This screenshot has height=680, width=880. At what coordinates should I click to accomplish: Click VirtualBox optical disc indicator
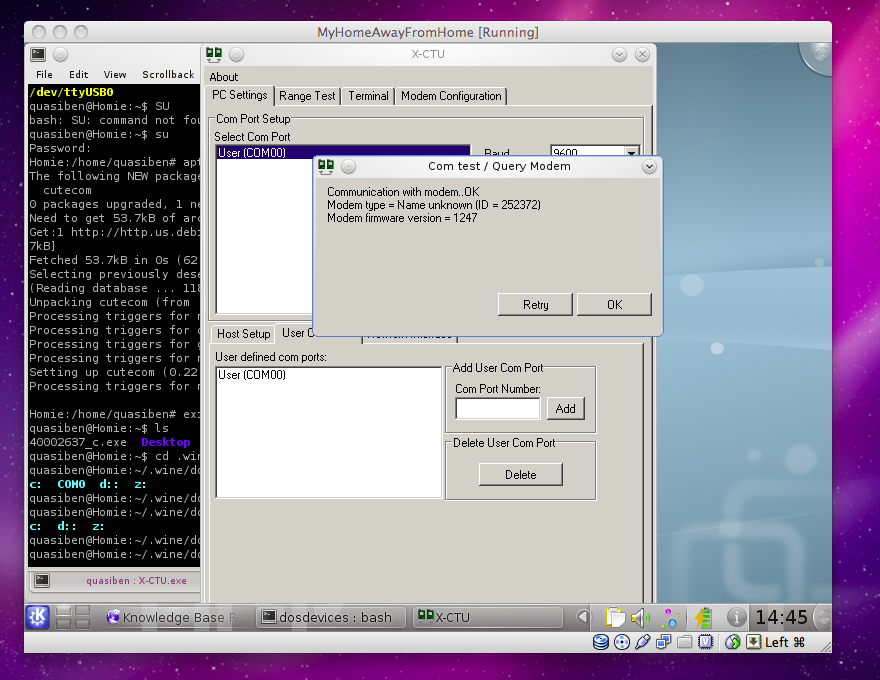point(622,642)
